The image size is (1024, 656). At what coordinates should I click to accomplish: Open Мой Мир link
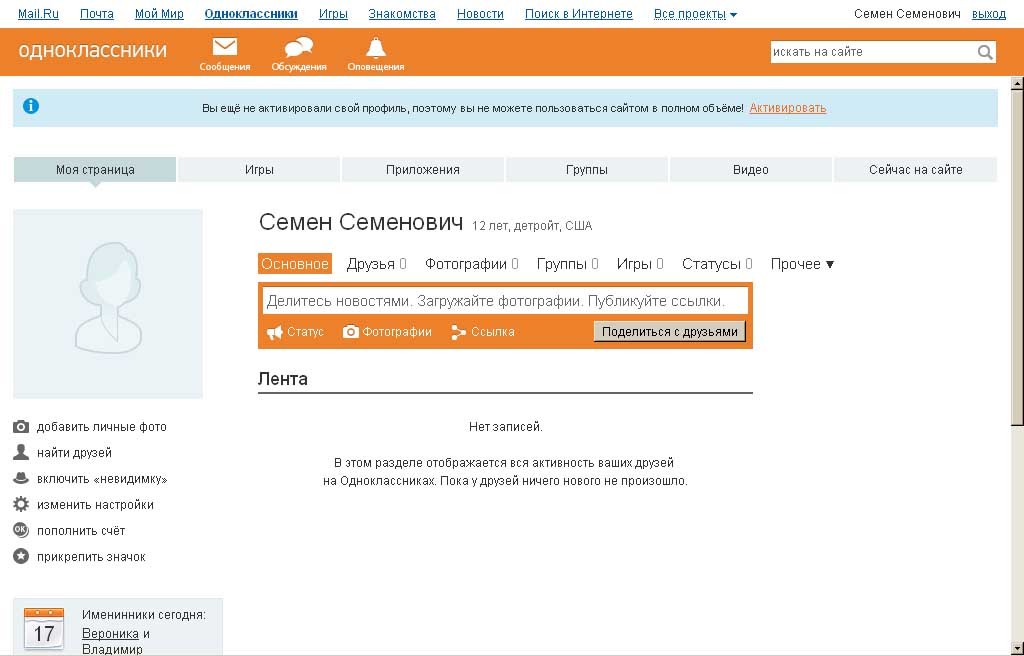point(159,14)
